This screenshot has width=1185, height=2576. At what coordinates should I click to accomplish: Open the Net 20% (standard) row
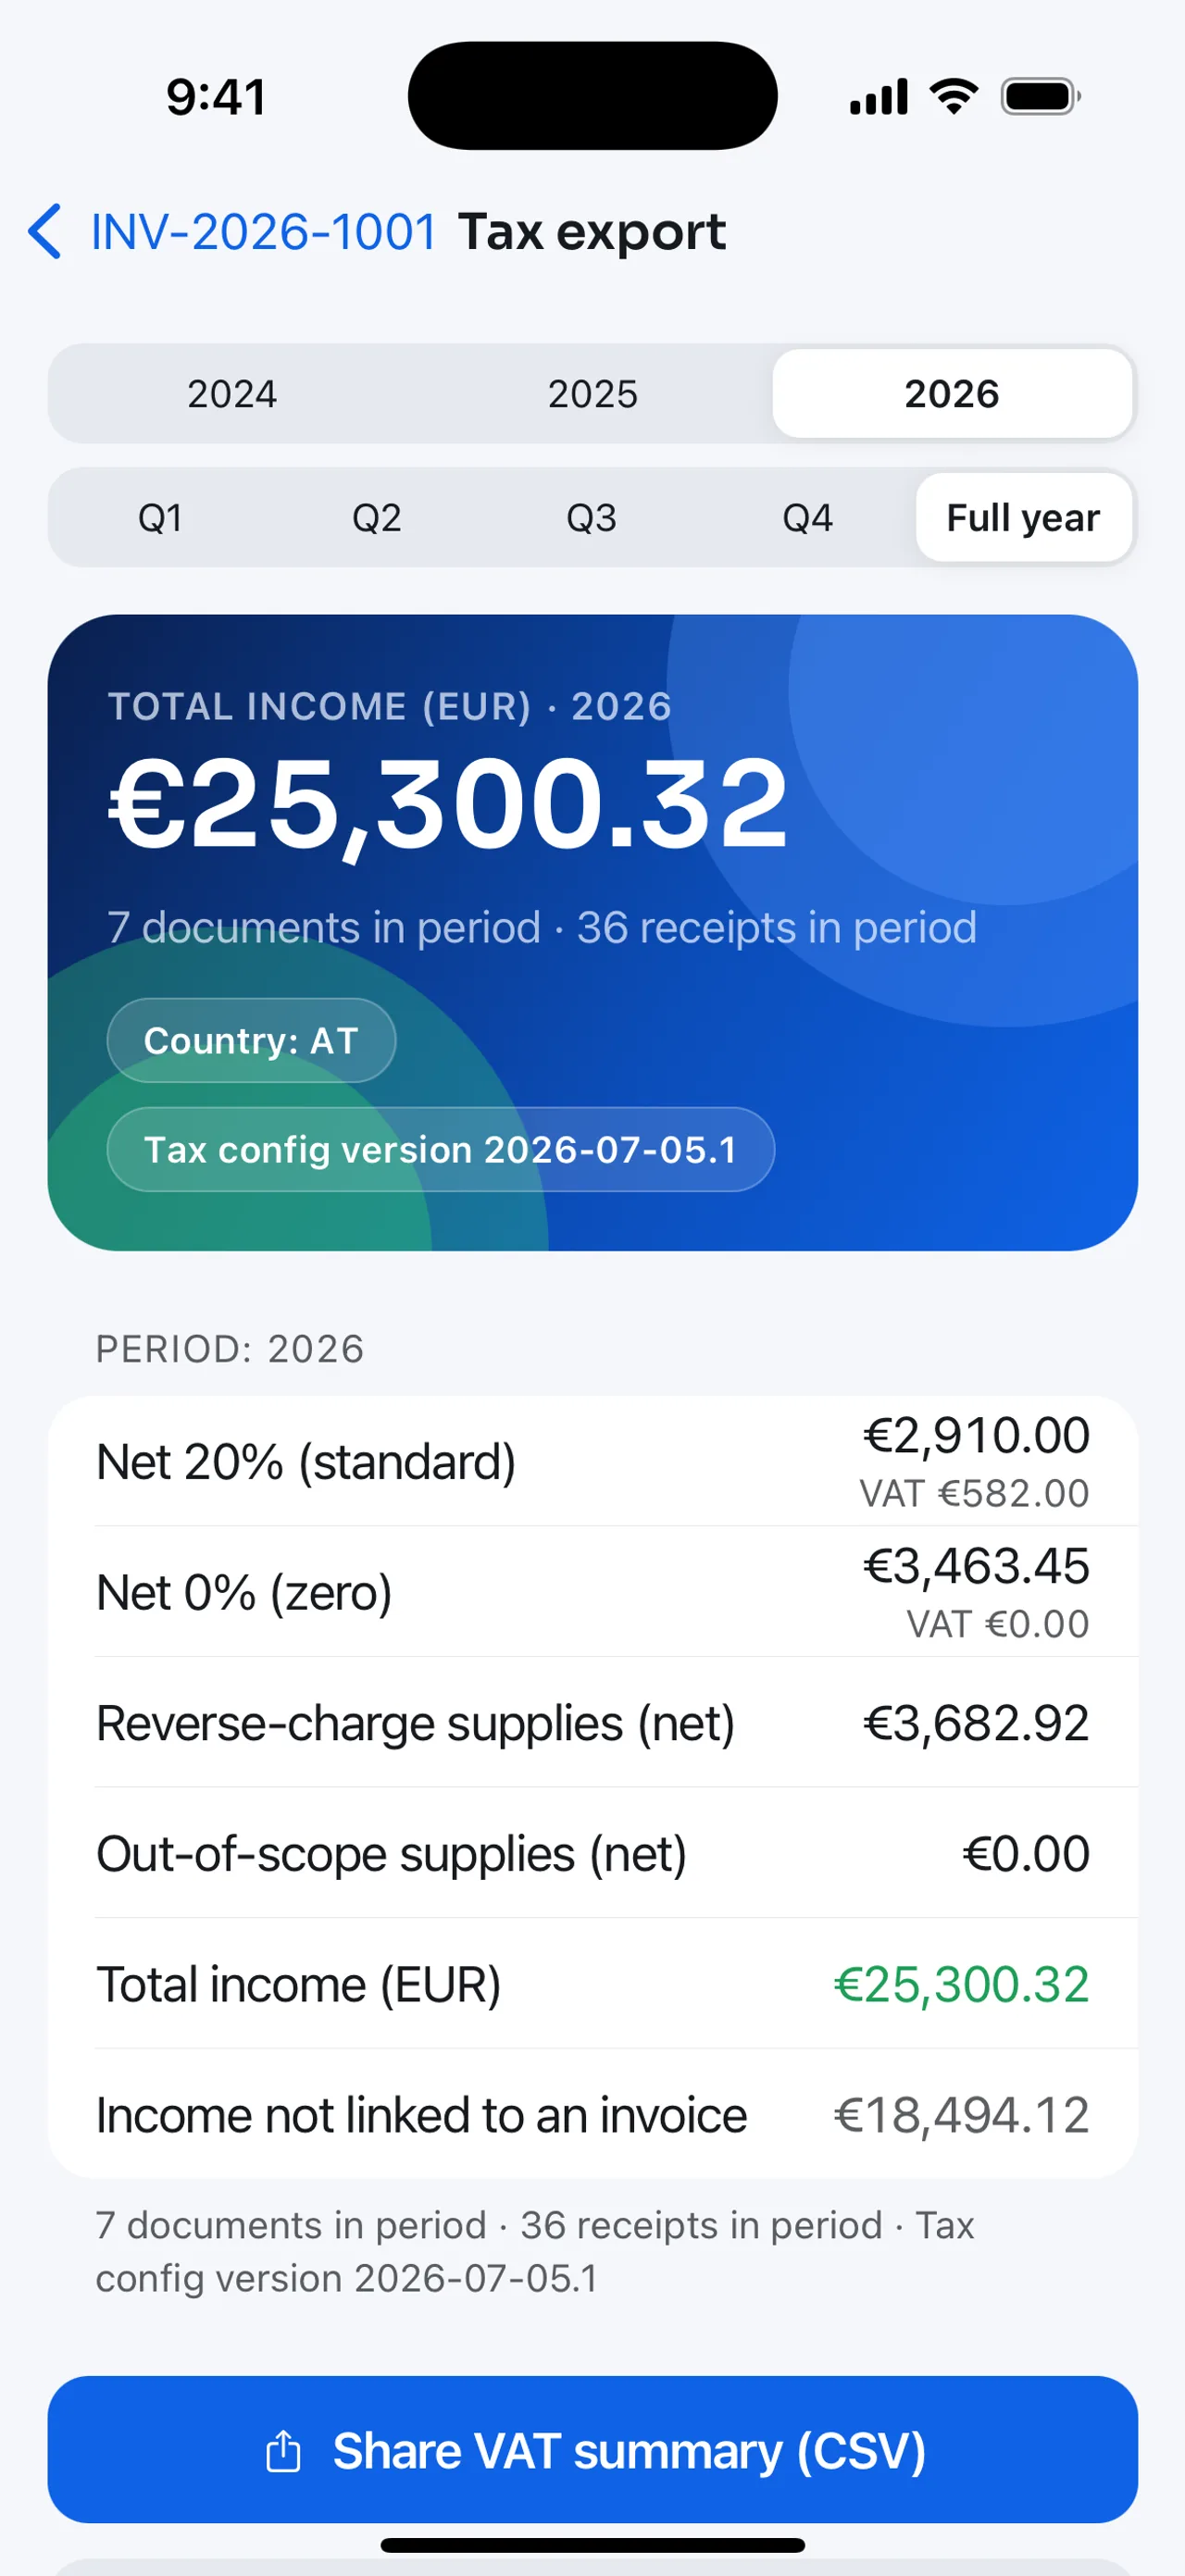point(592,1461)
